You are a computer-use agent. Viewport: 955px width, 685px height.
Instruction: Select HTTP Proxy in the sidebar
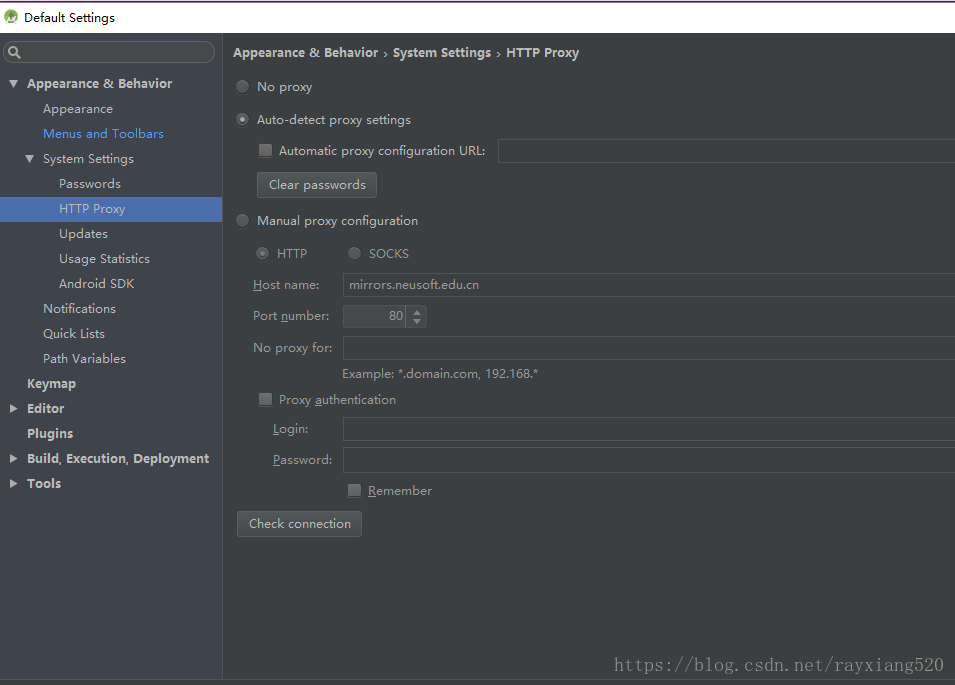pyautogui.click(x=111, y=209)
